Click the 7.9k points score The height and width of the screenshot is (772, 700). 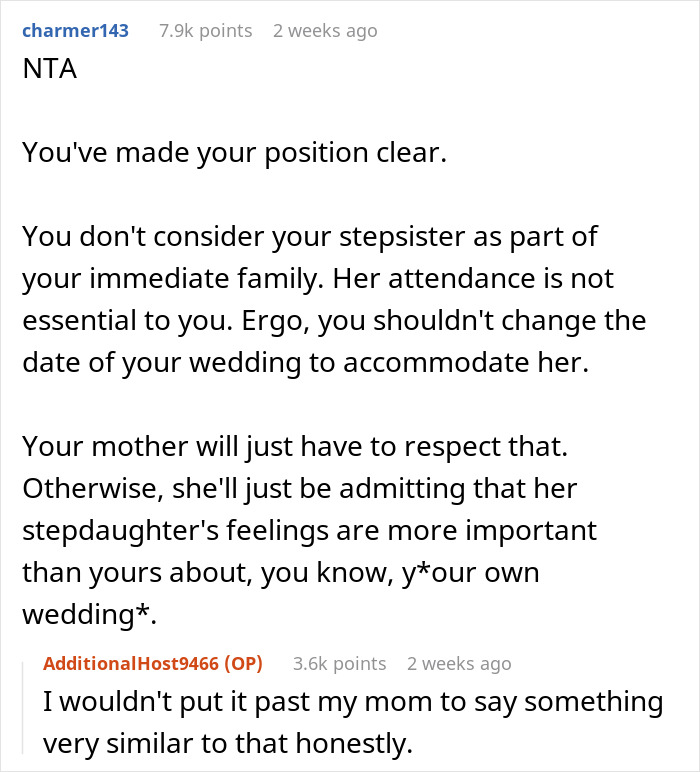click(x=205, y=31)
